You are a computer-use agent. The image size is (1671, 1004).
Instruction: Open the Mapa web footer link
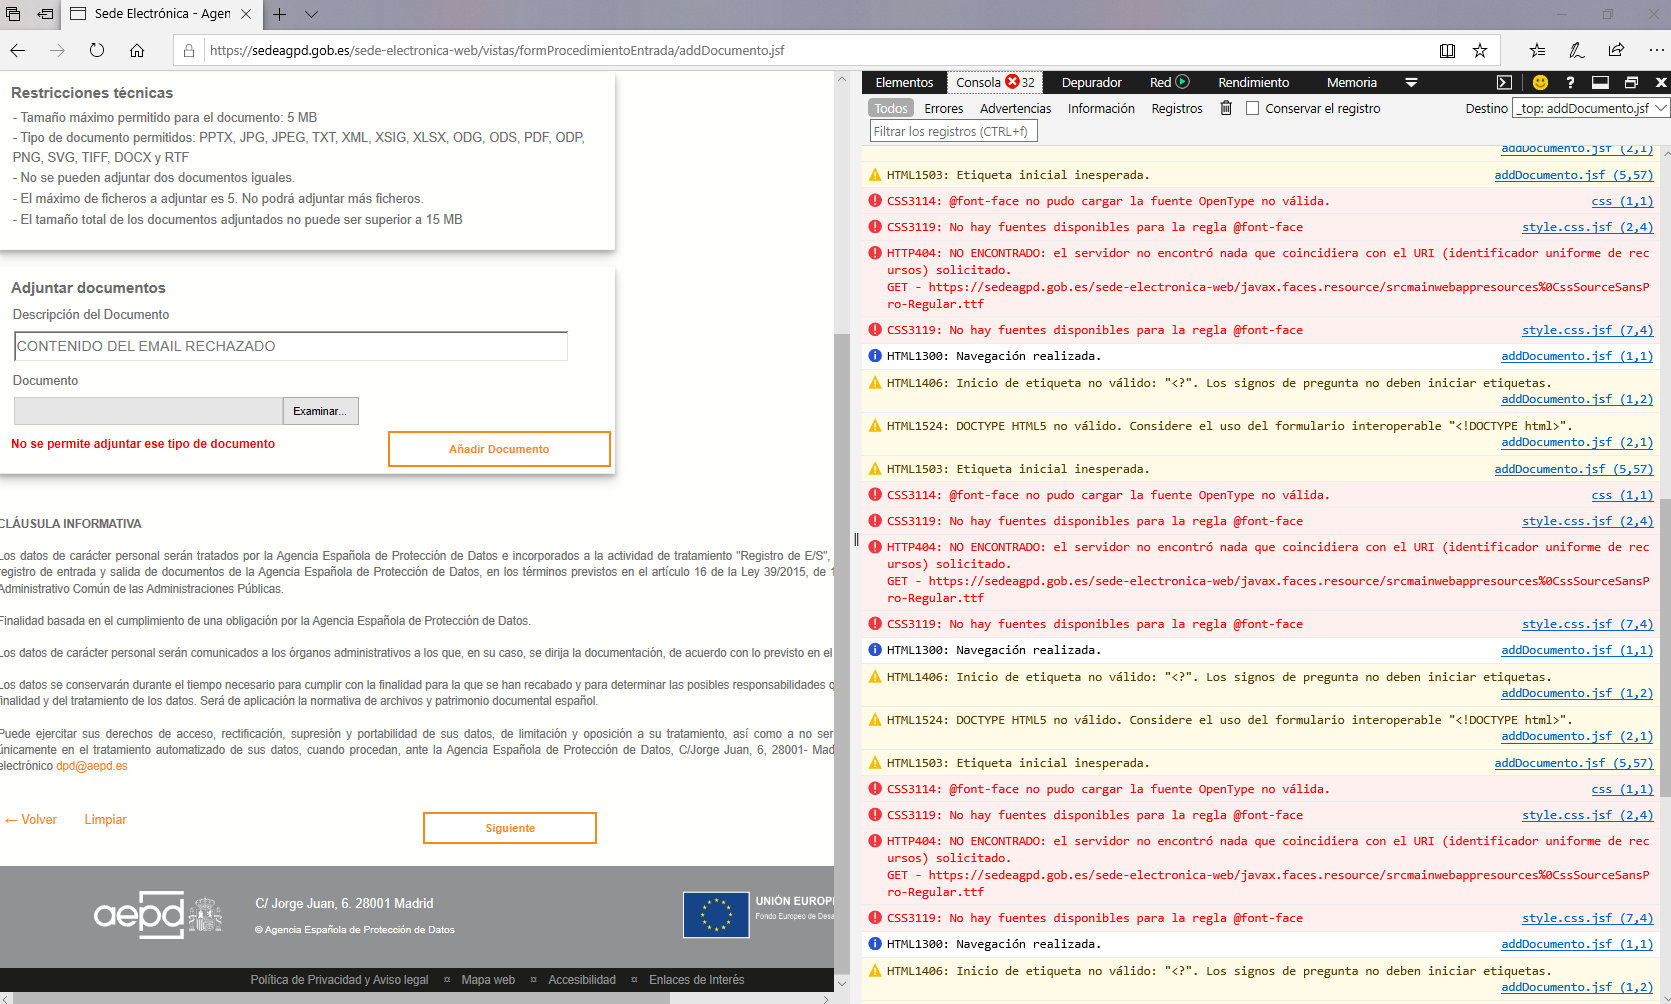coord(488,980)
